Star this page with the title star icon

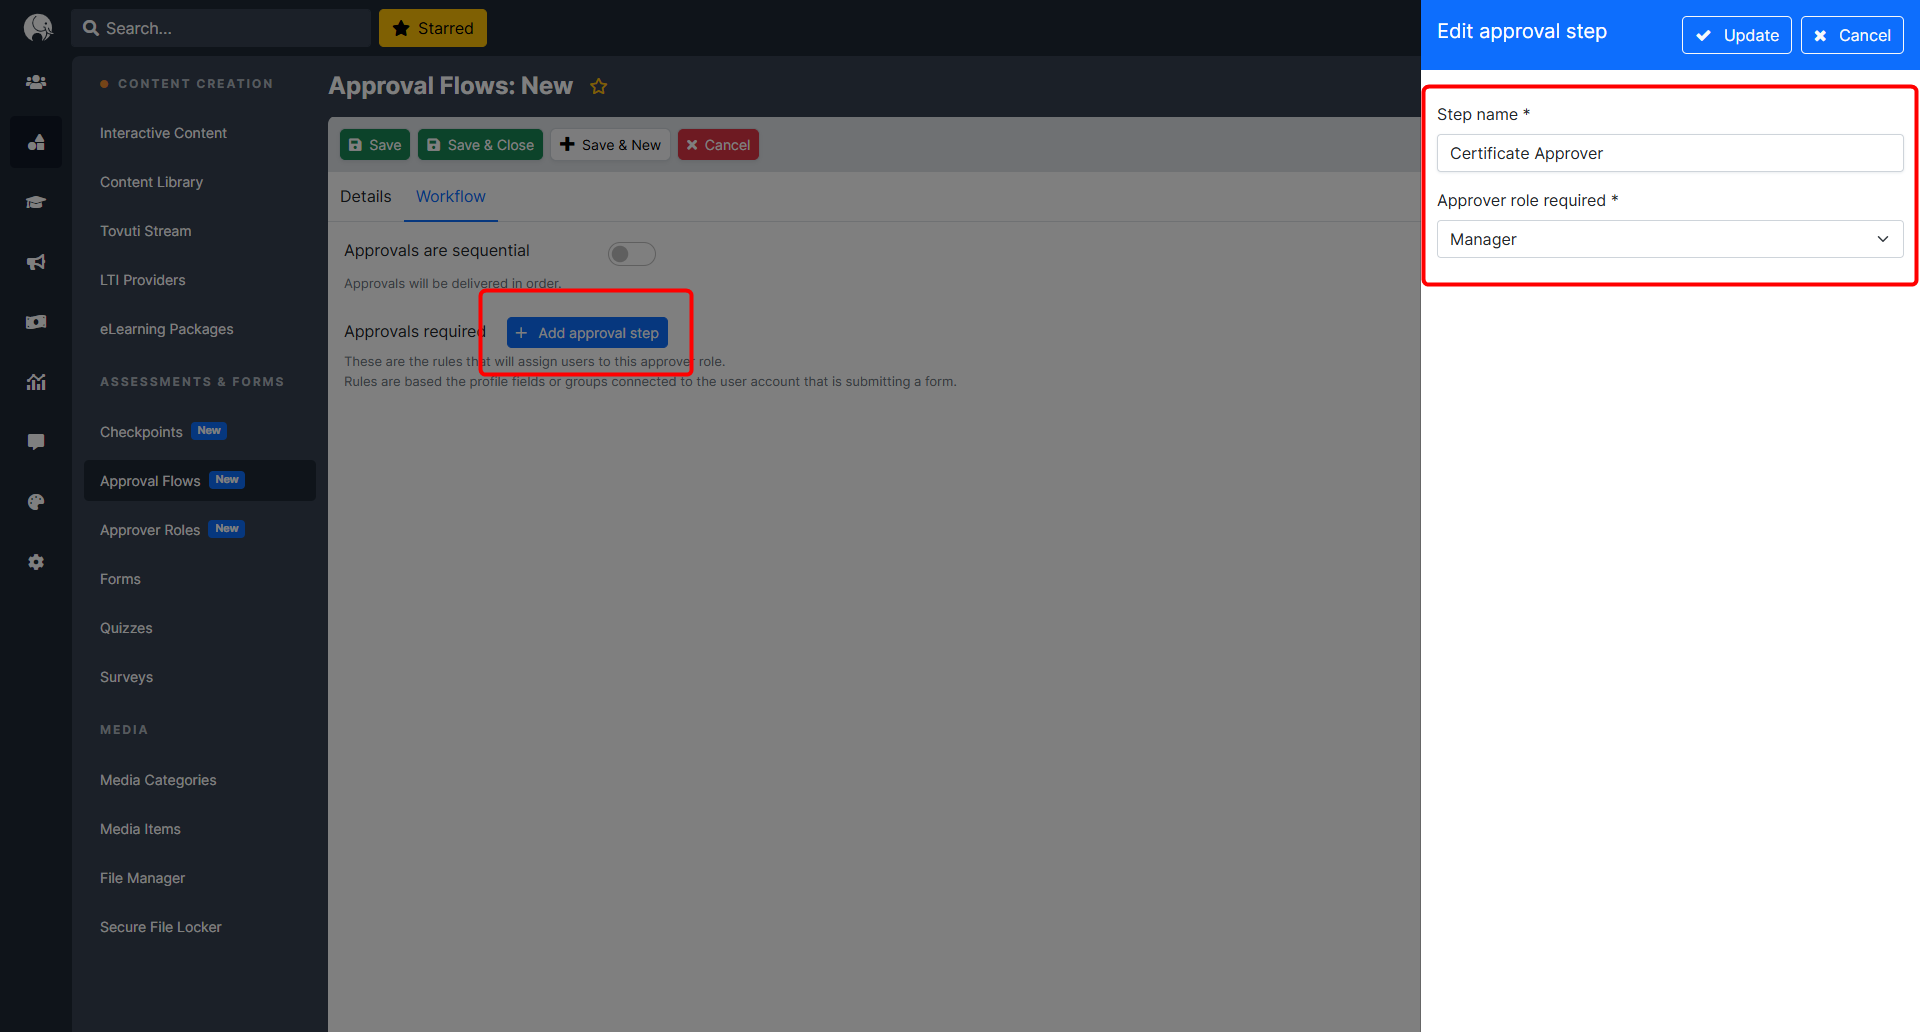tap(599, 87)
